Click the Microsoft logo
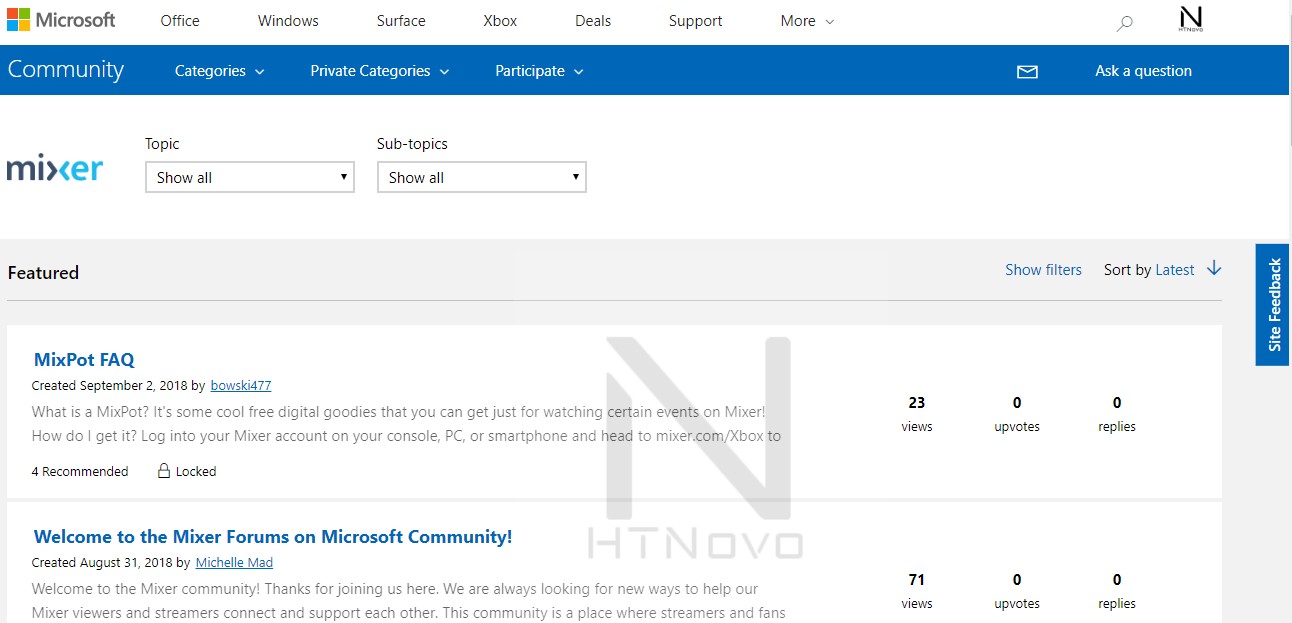The image size is (1292, 623). click(62, 19)
